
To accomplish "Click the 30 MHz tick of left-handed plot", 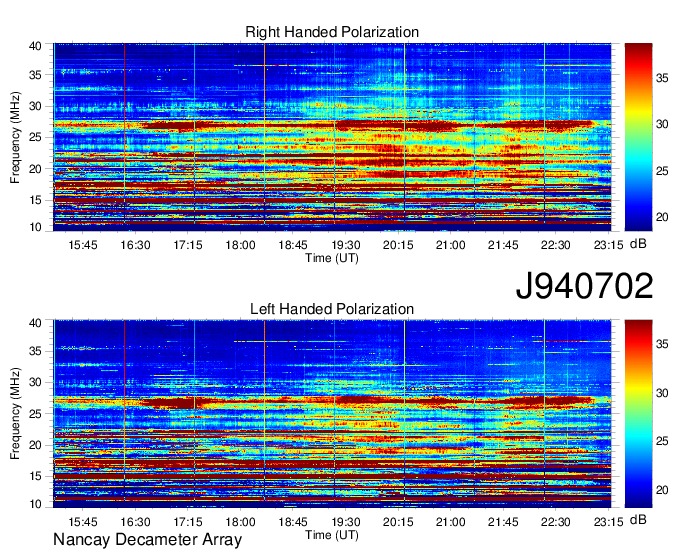I will coord(35,382).
